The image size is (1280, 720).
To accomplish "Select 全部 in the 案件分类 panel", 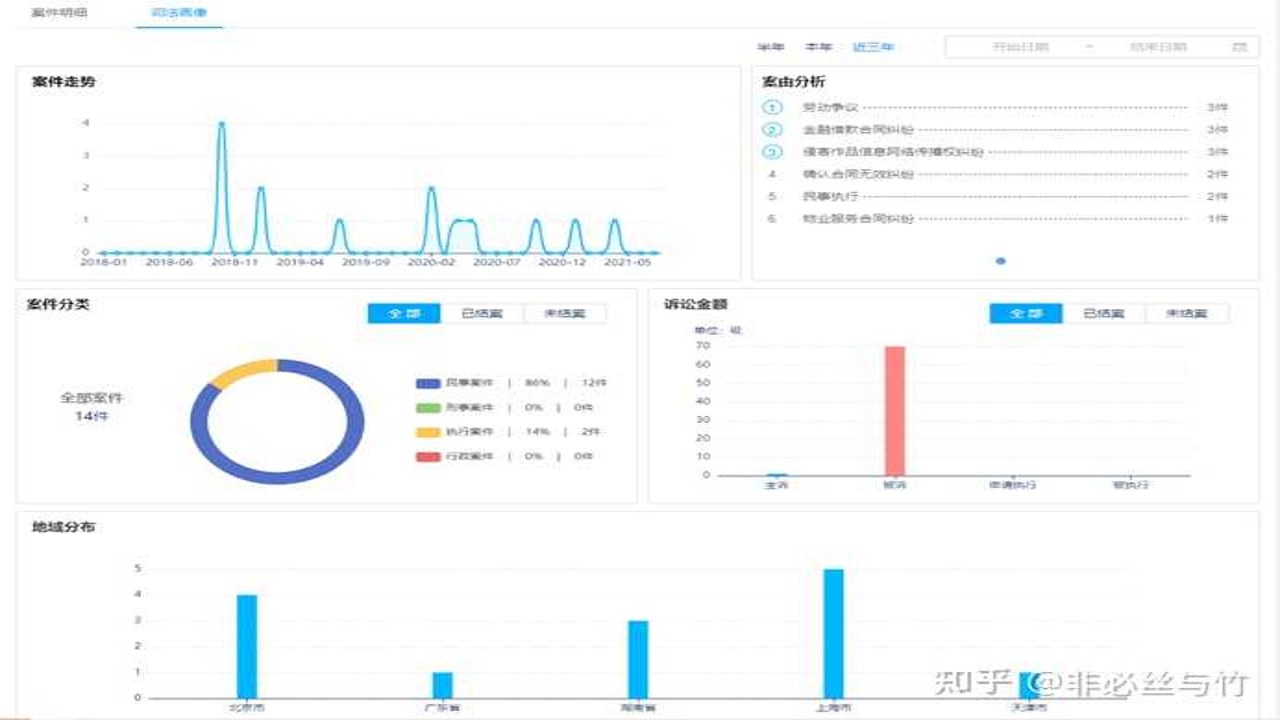I will (x=404, y=314).
